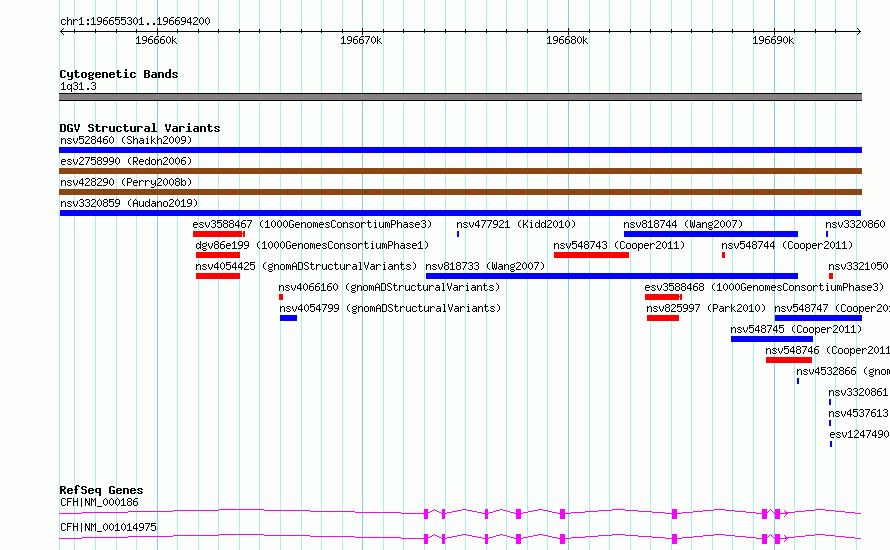Image resolution: width=890 pixels, height=550 pixels.
Task: Select the nsv548745 (Cooper2011) blue bar
Action: pos(772,339)
